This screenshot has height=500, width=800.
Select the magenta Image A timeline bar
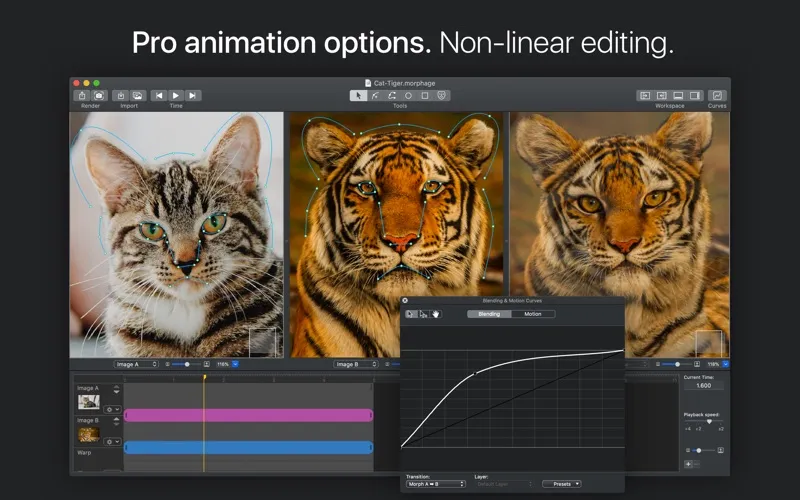coord(248,415)
